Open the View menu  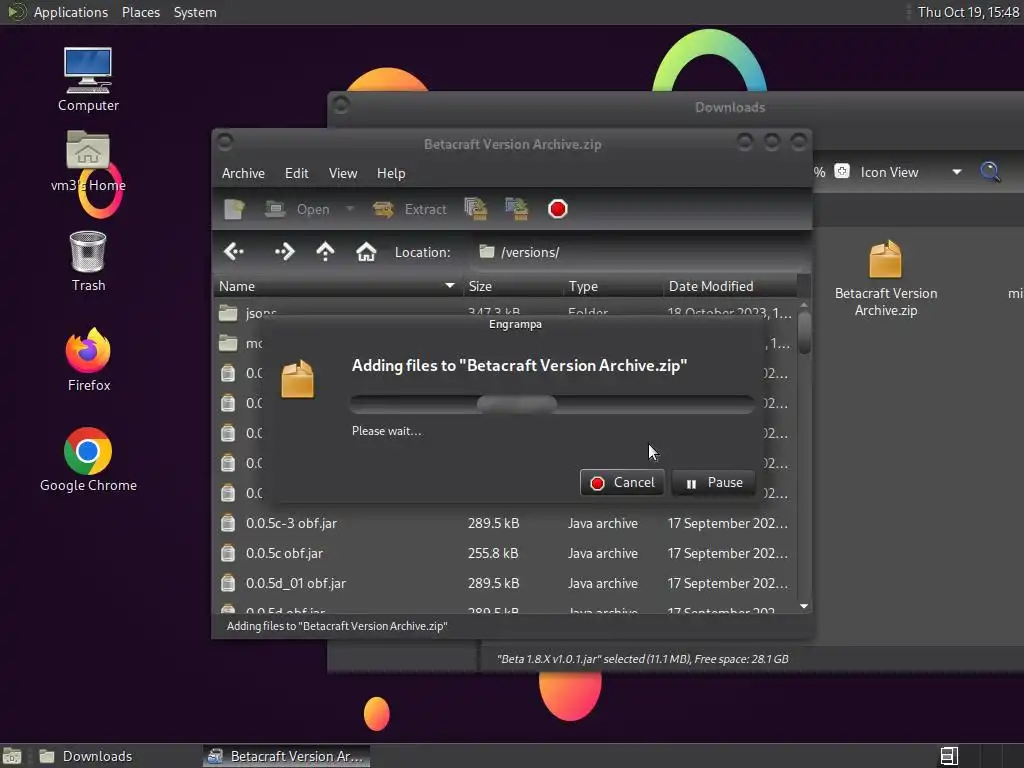(x=343, y=173)
